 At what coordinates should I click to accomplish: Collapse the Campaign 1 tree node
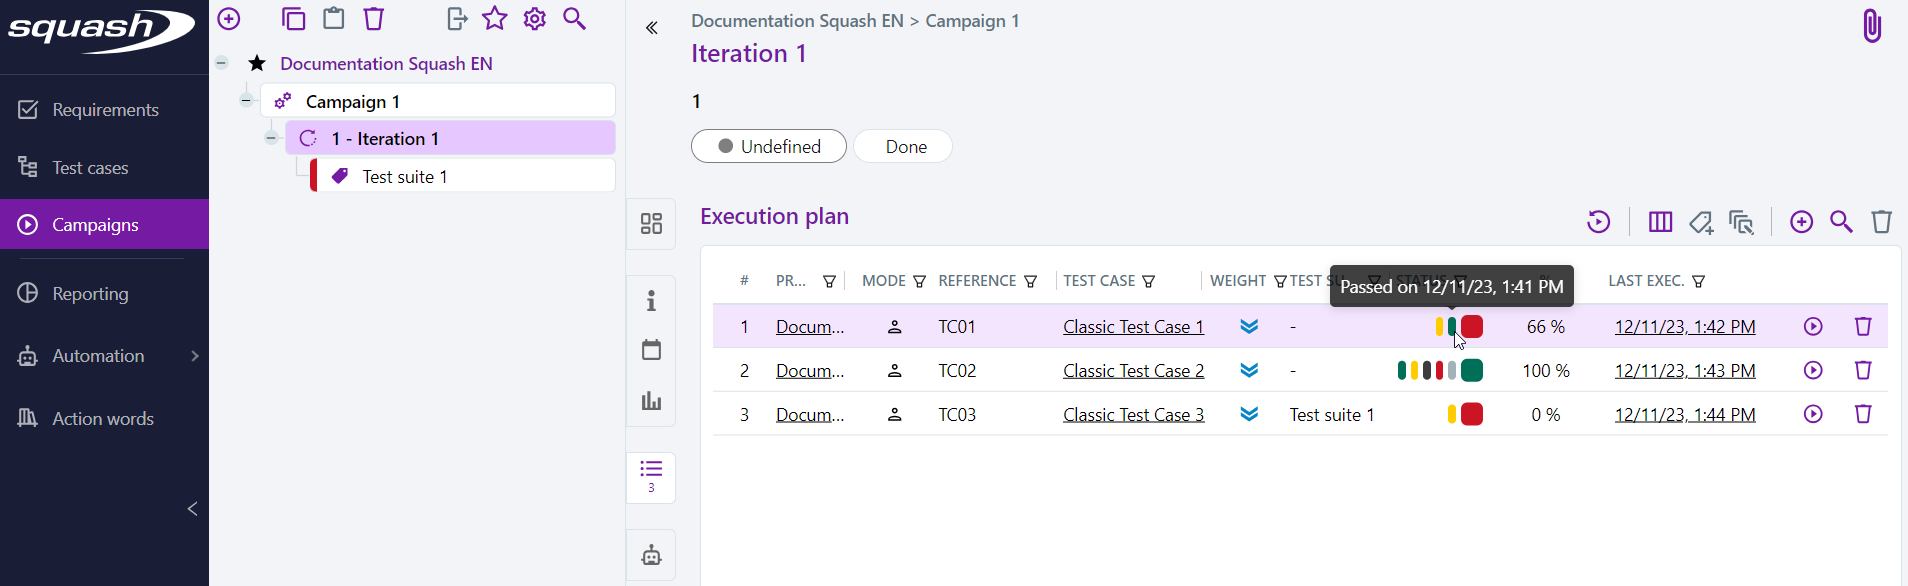(246, 100)
